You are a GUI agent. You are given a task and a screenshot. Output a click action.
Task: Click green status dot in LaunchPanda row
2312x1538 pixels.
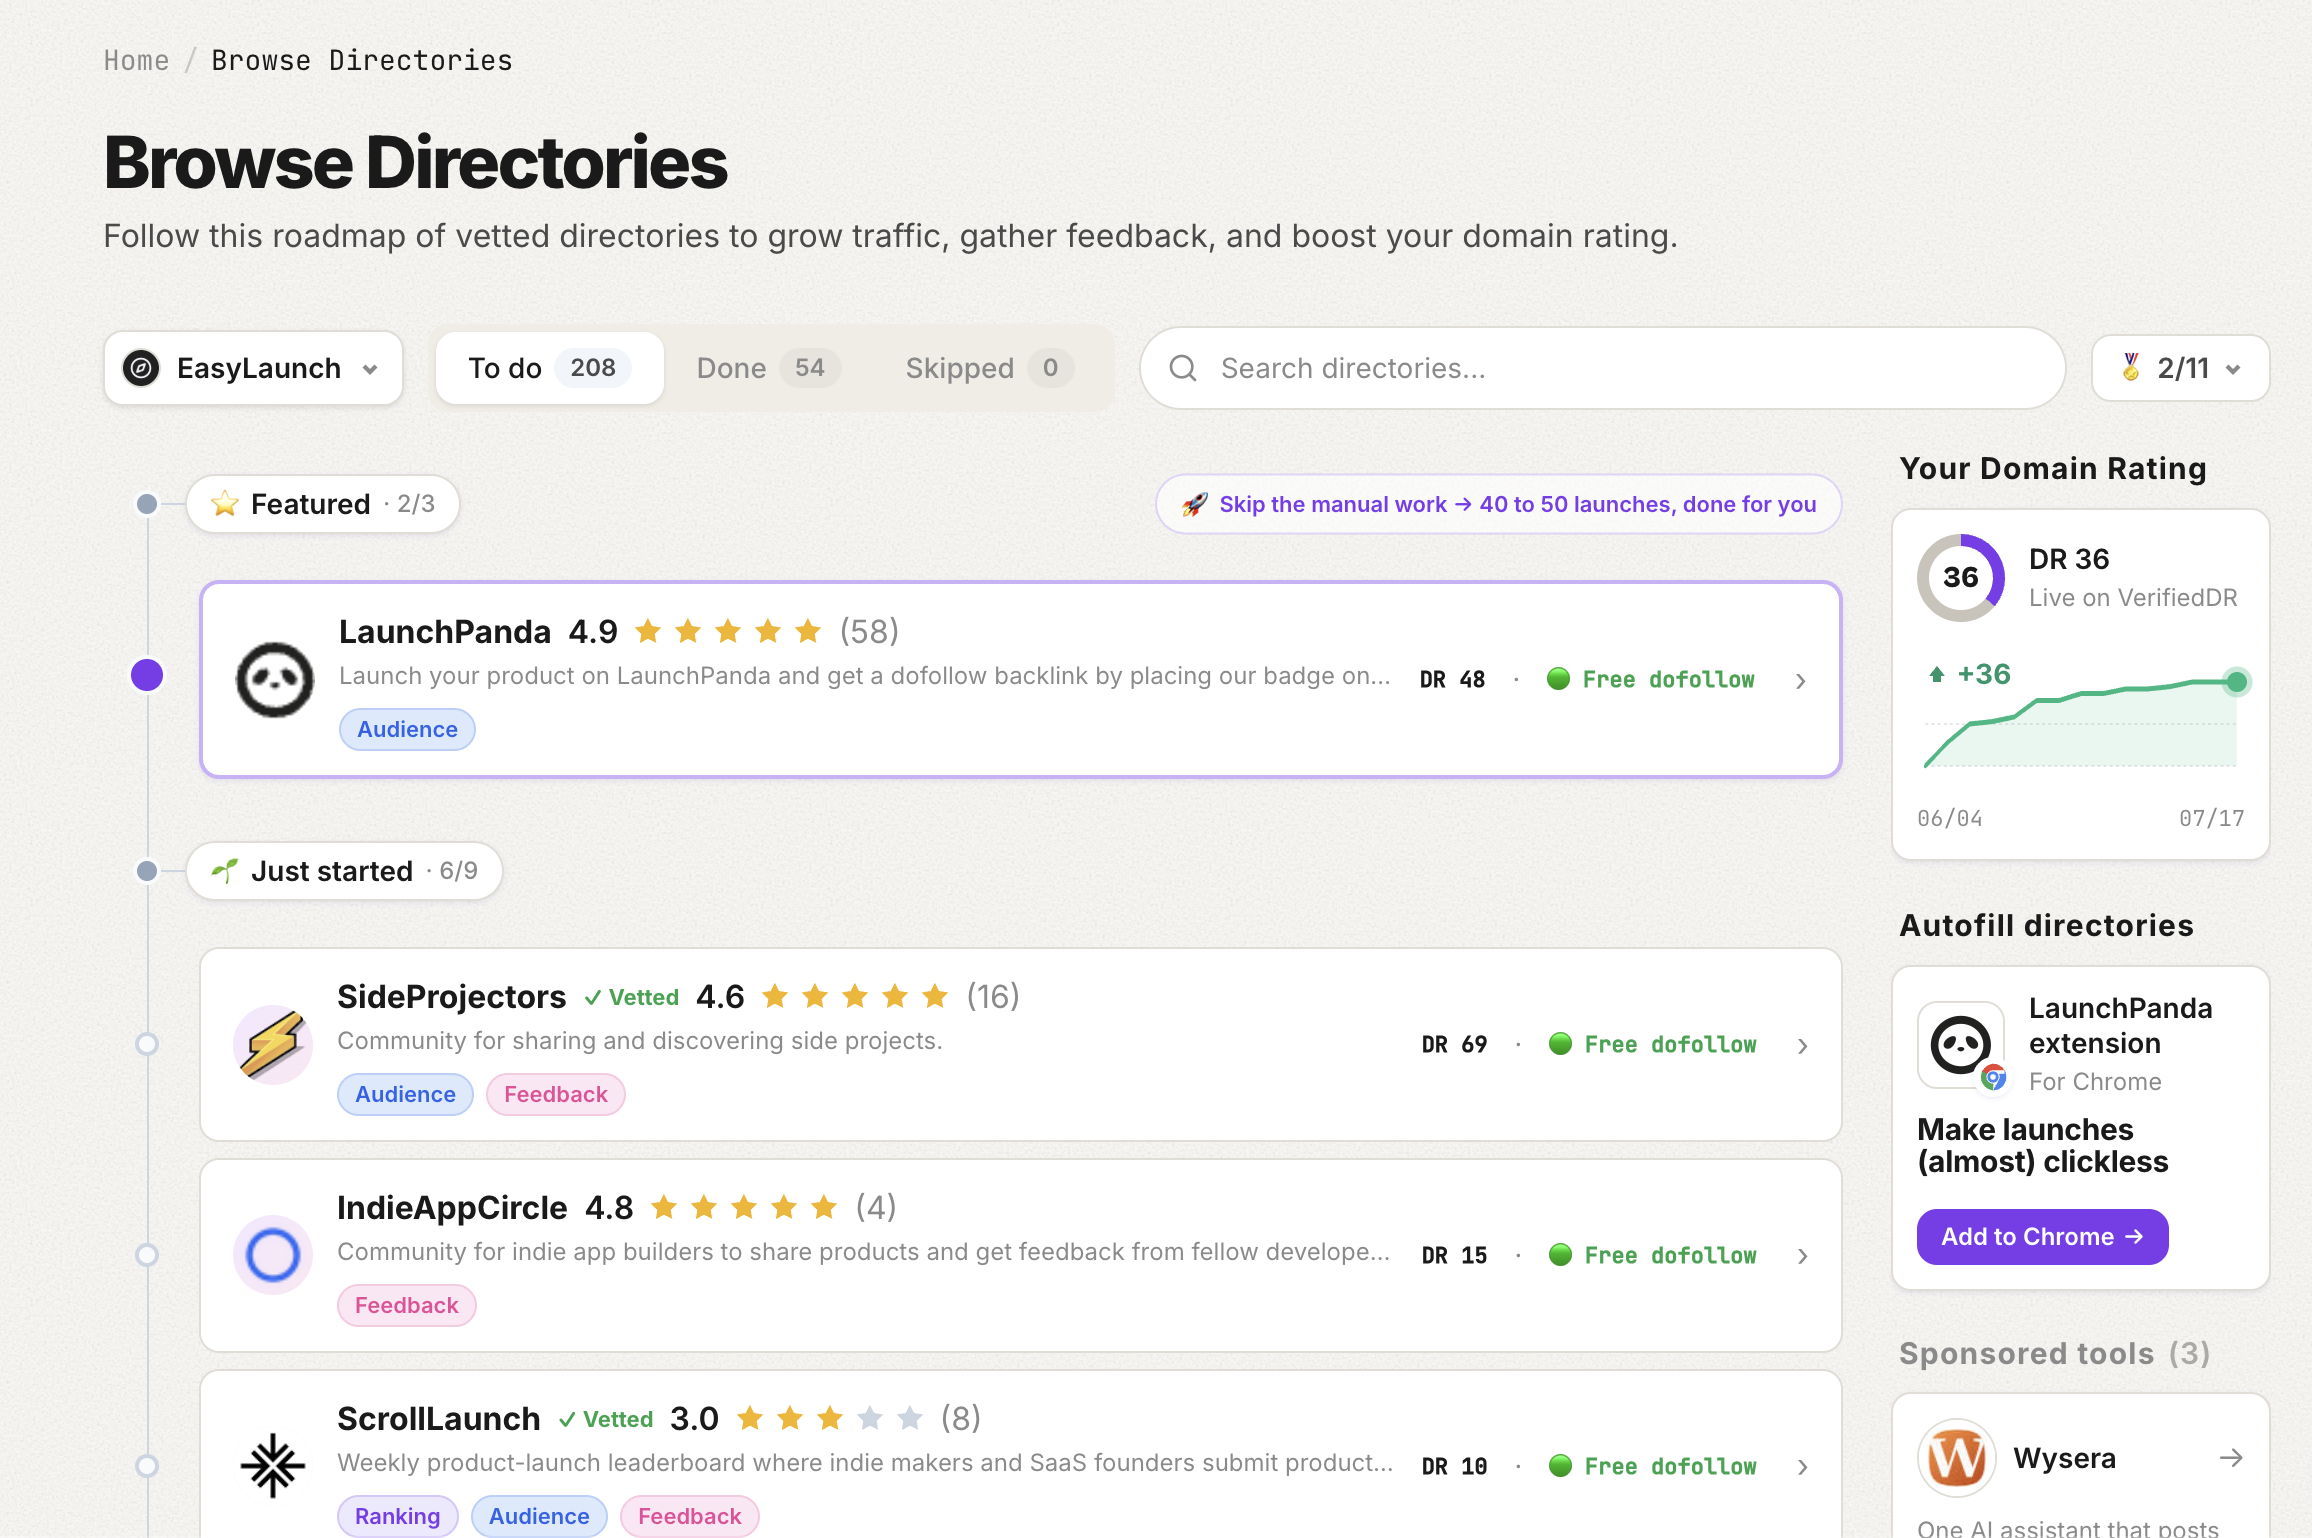click(x=1558, y=679)
